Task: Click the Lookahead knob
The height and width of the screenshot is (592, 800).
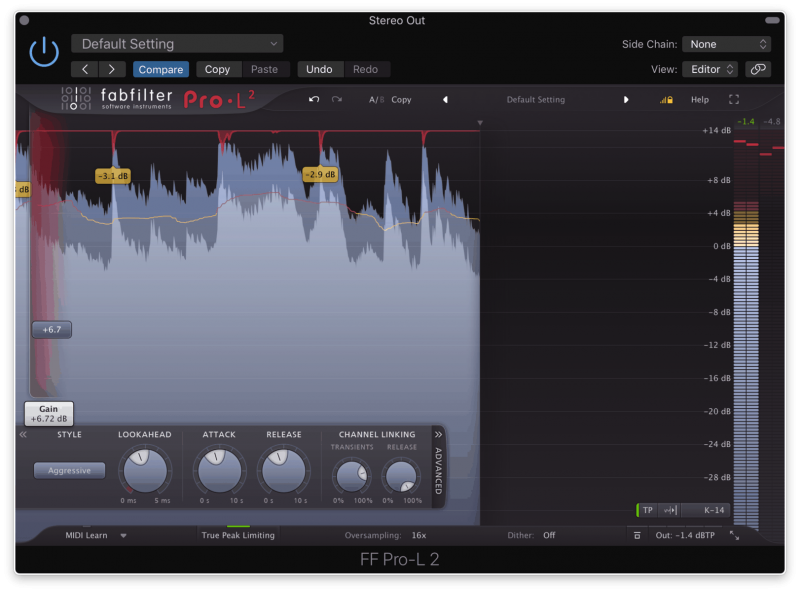Action: coord(145,471)
